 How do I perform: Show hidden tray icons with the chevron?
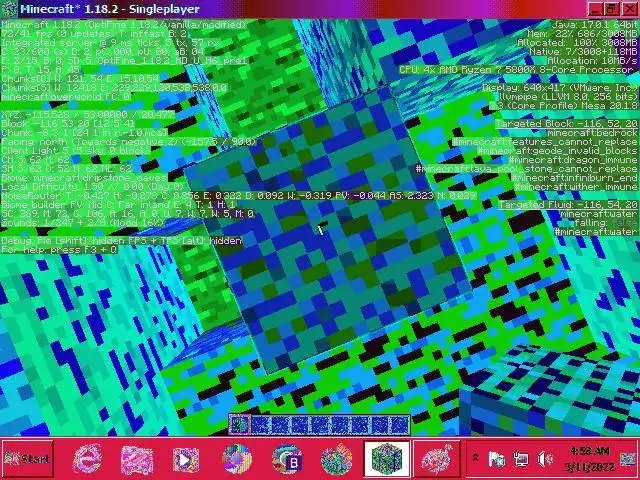[476, 459]
